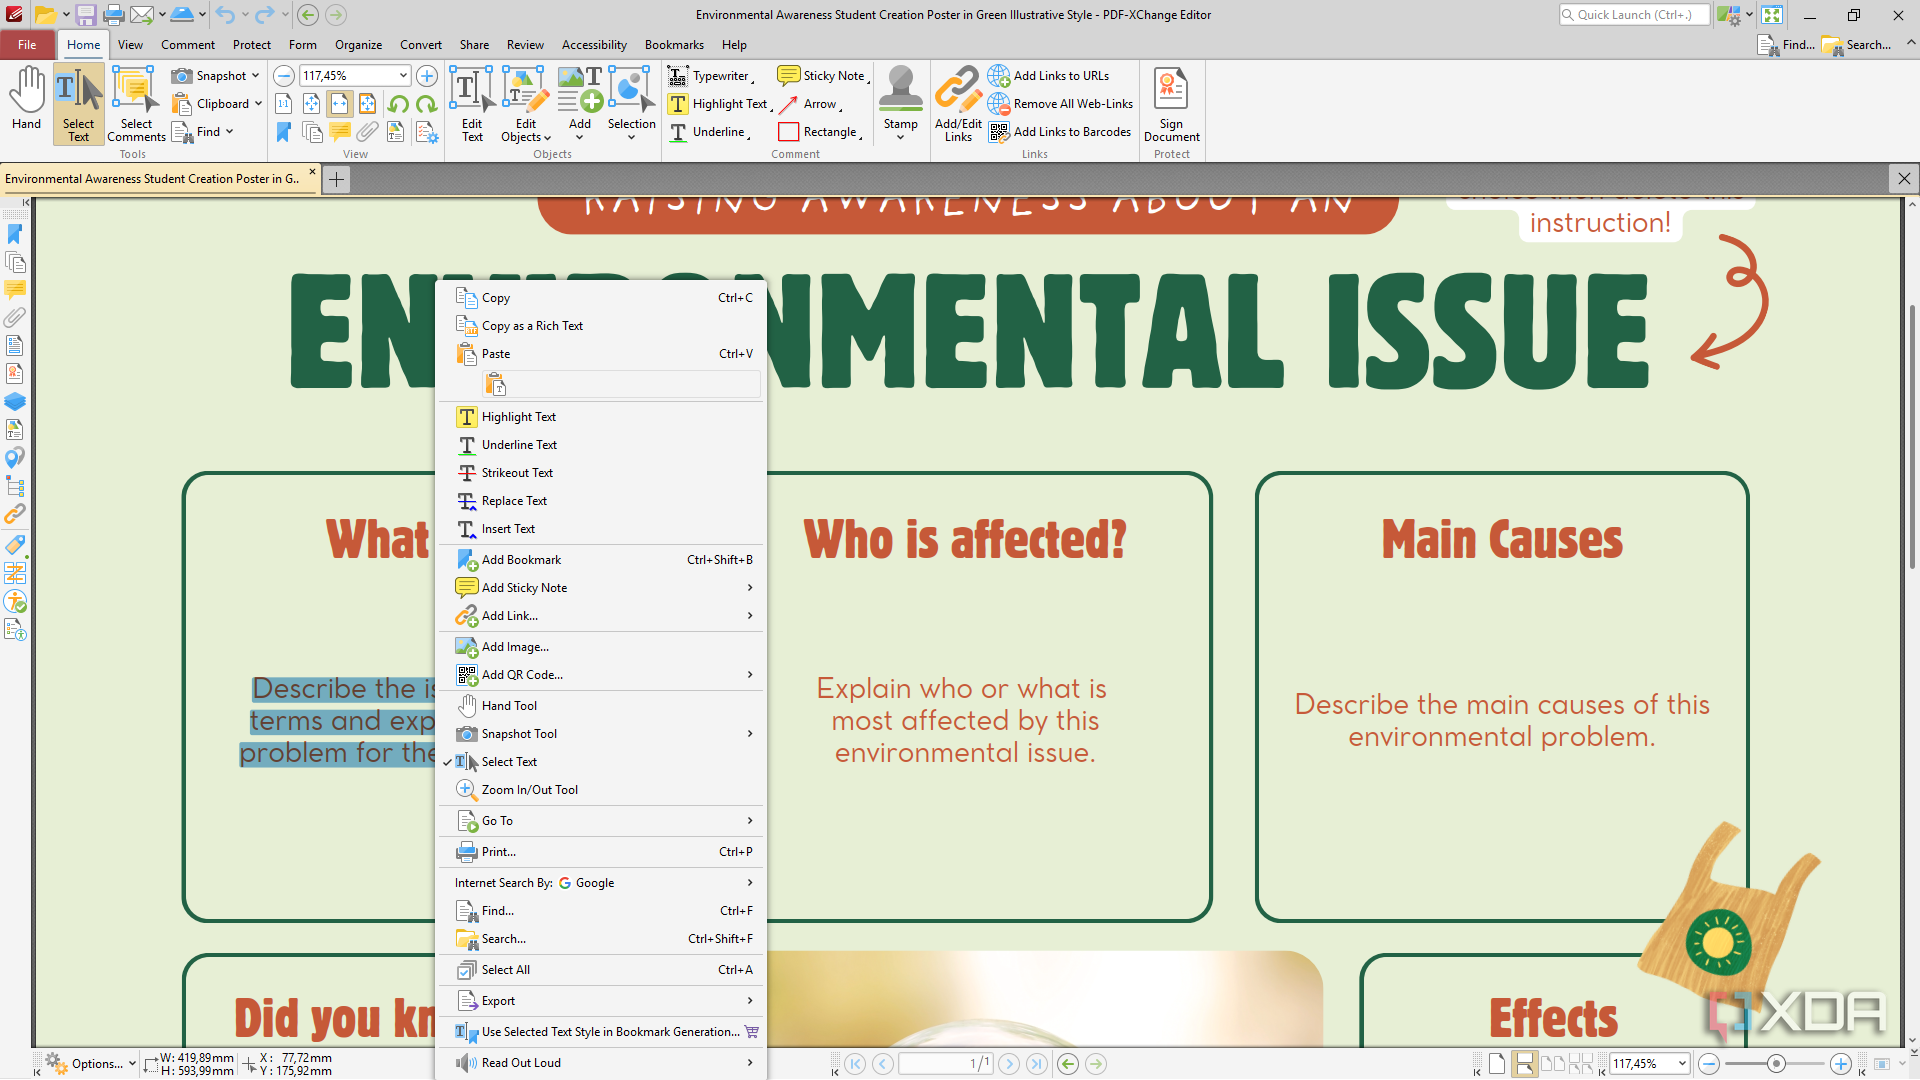1920x1080 pixels.
Task: Activate Hand Tool from context menu
Action: 509,706
